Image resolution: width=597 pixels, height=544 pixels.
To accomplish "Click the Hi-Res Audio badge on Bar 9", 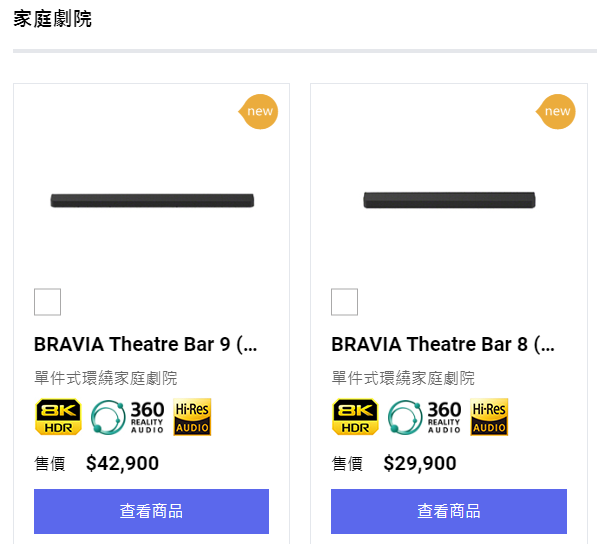I will 192,417.
